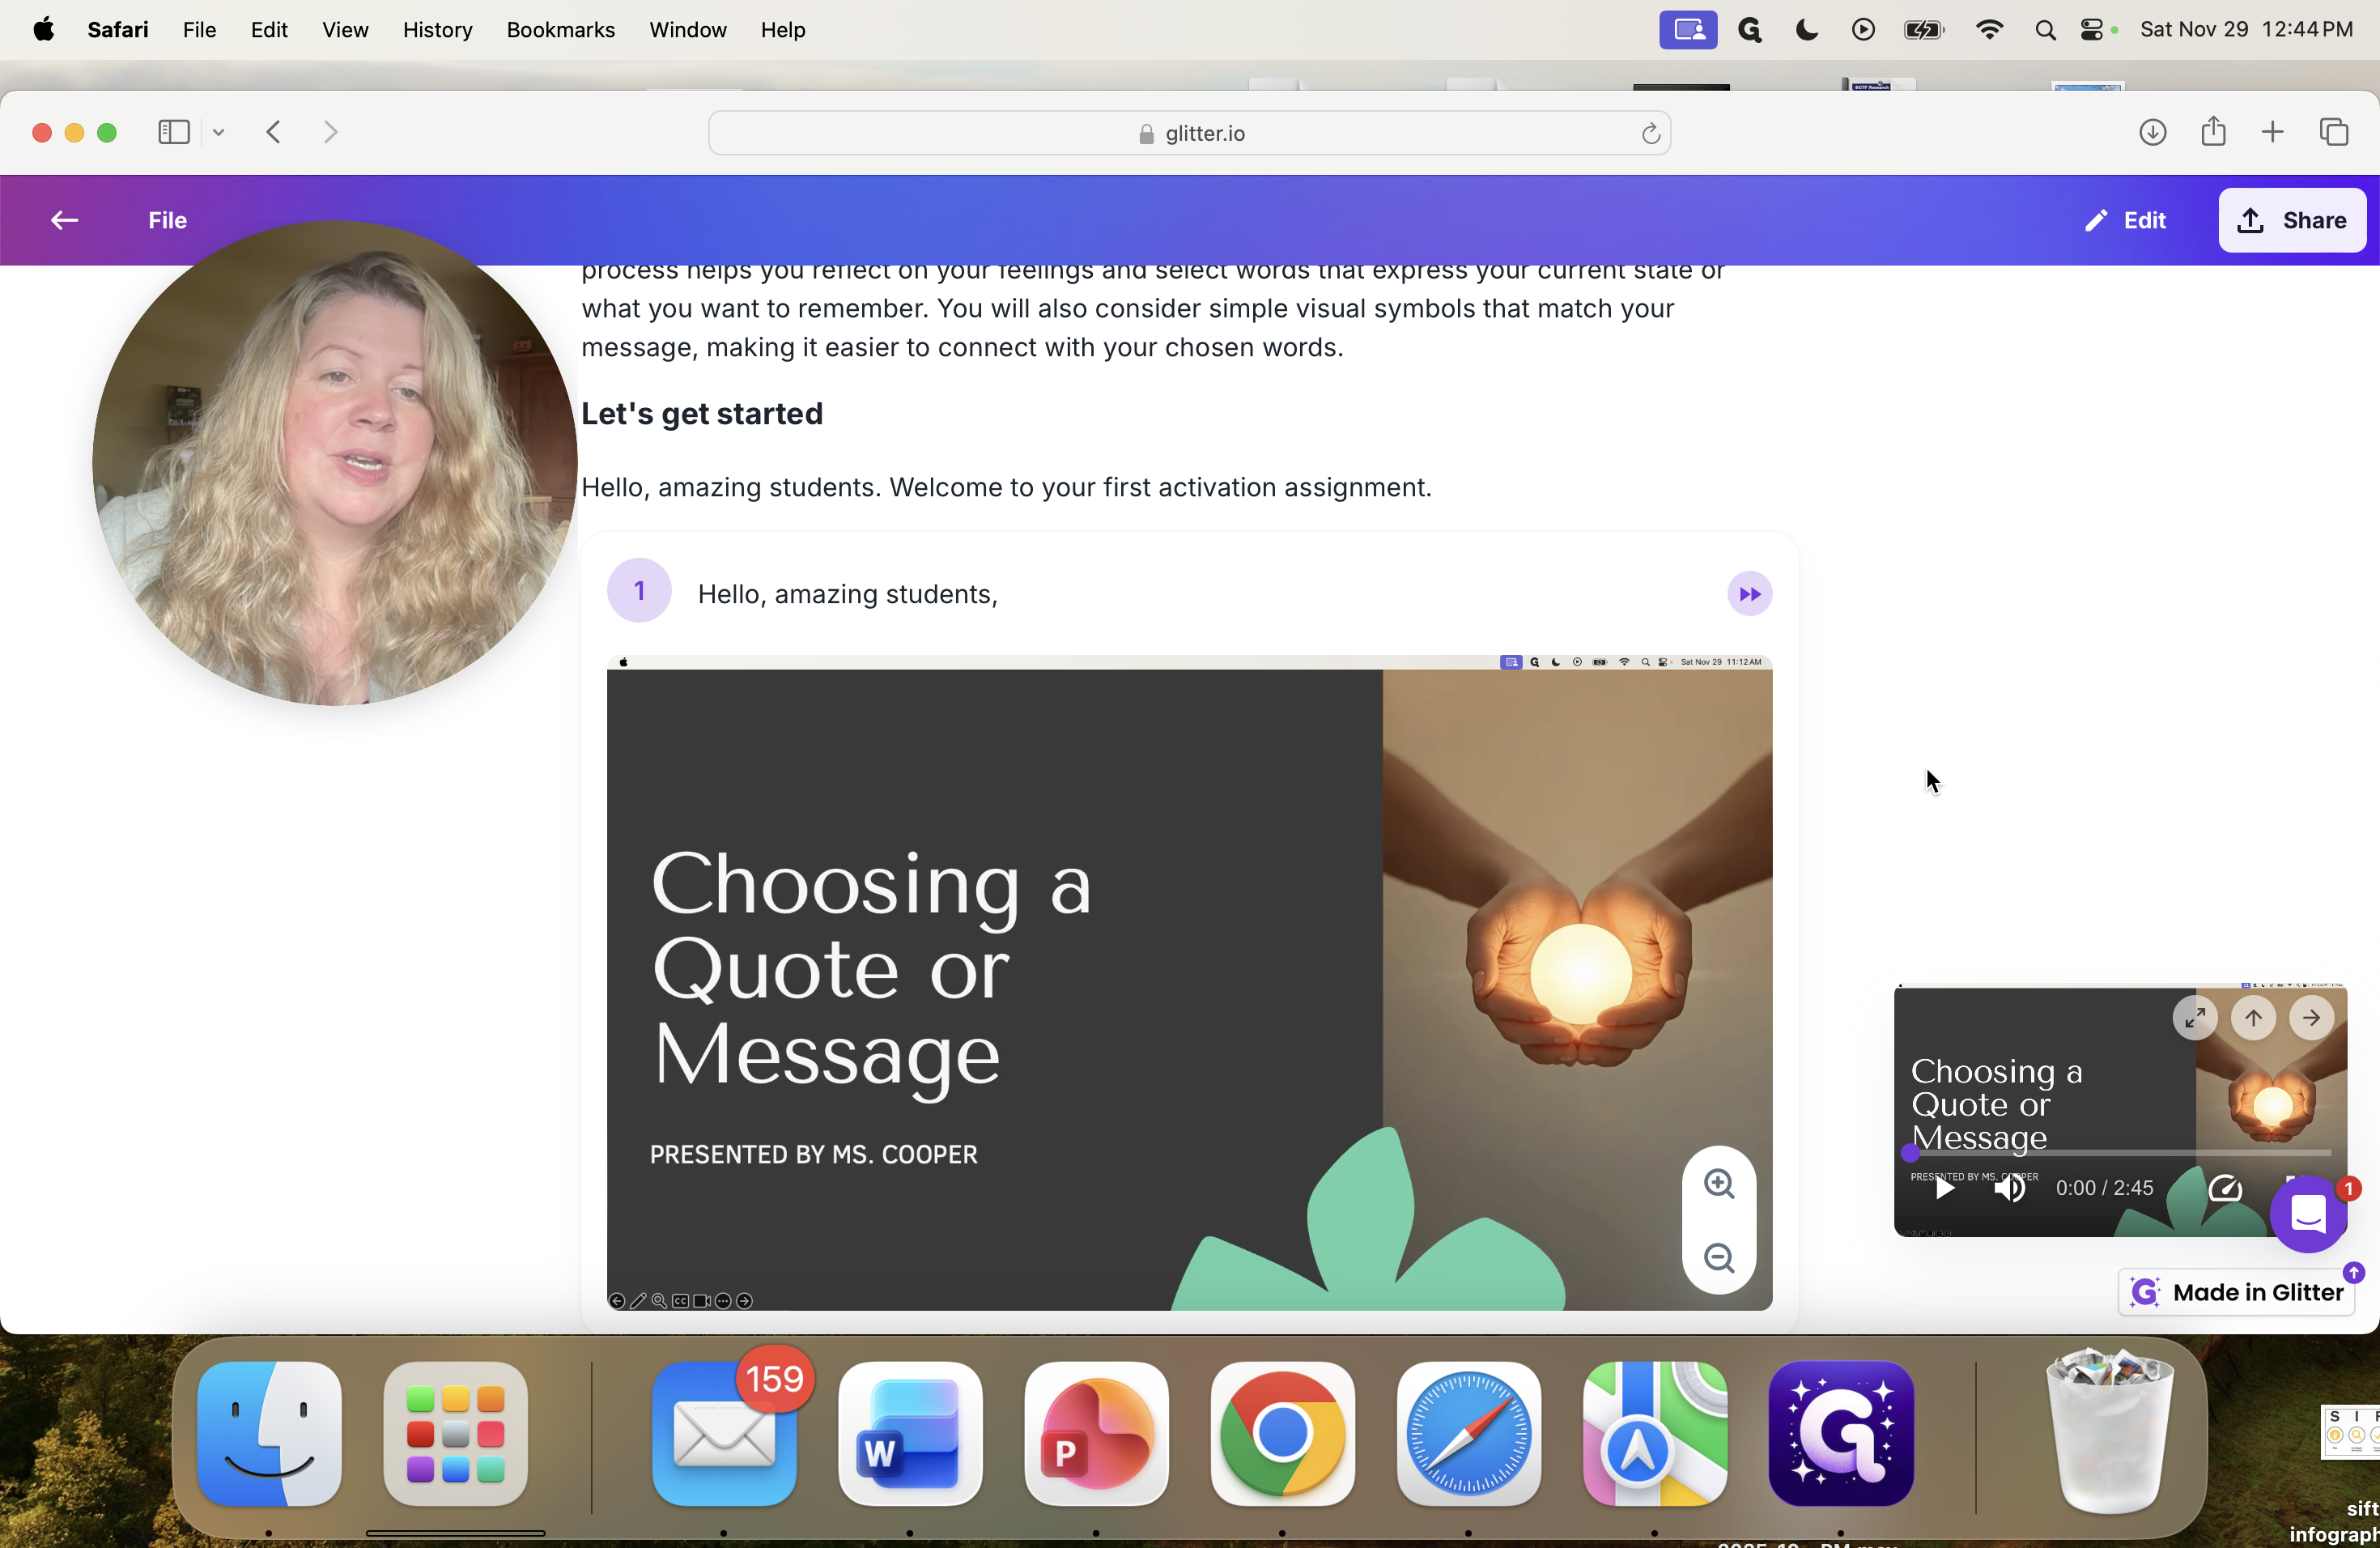Skip to step 1 with fast-forward button
Viewport: 2380px width, 1548px height.
tap(1749, 594)
